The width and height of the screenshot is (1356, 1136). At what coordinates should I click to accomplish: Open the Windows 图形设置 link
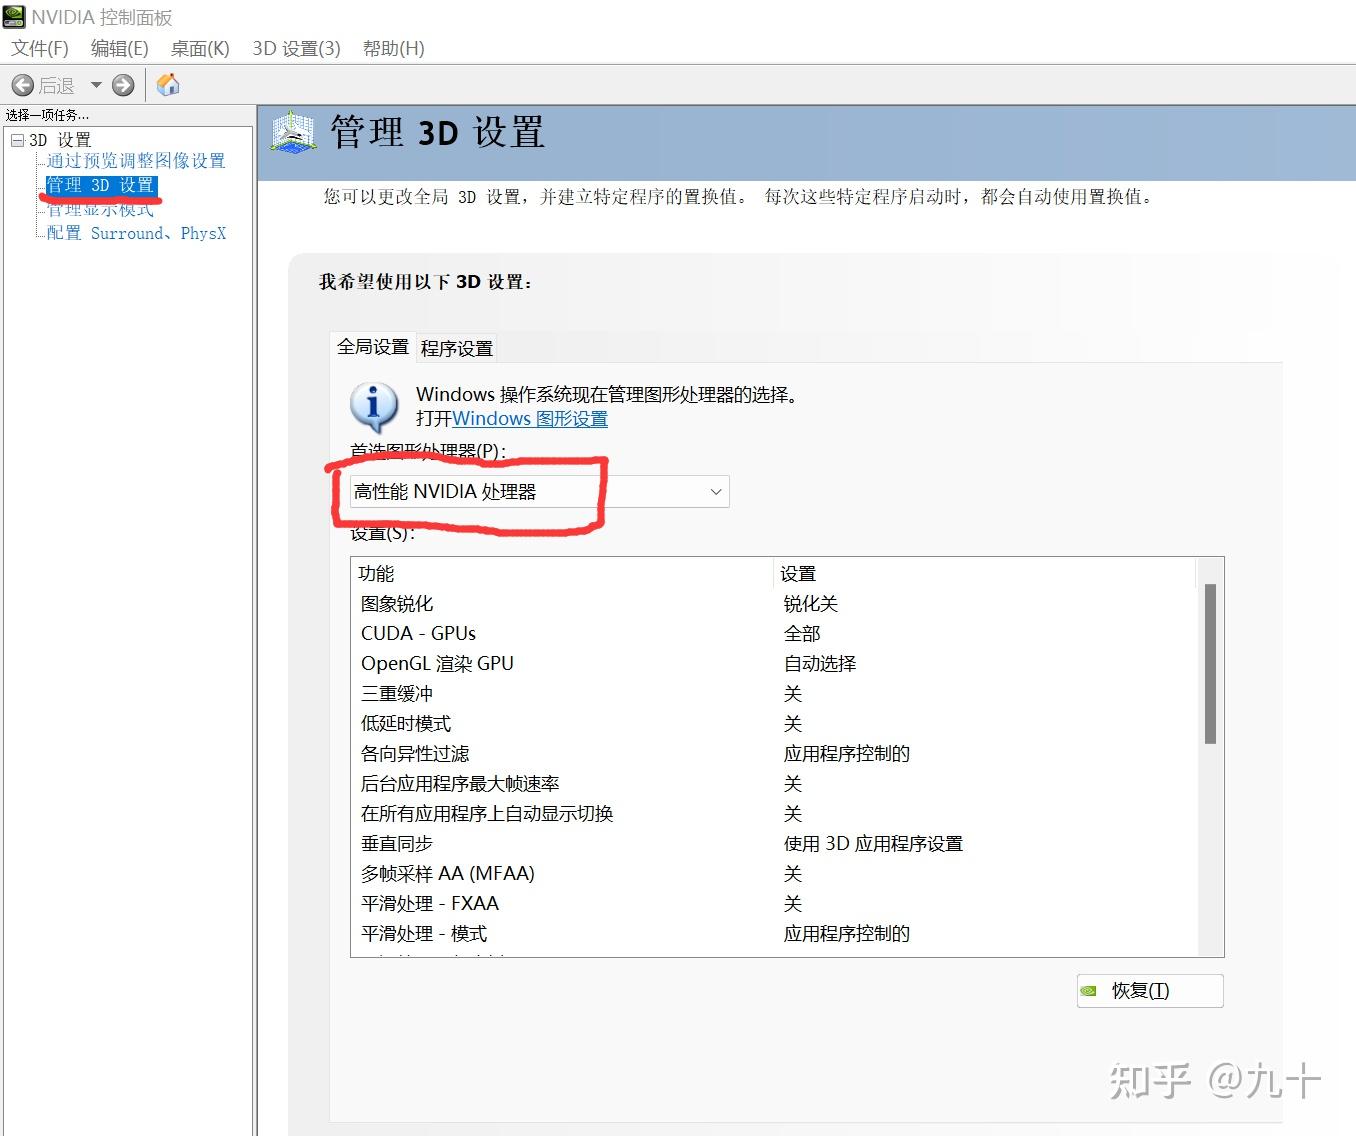coord(530,419)
